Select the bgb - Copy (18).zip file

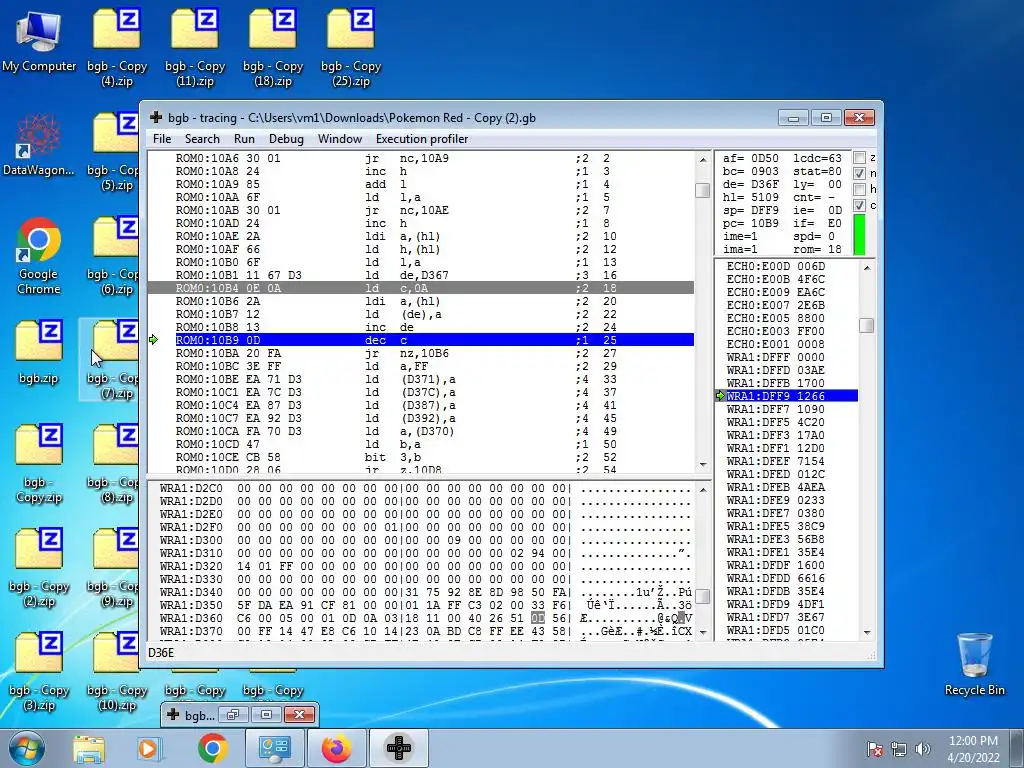pos(273,47)
